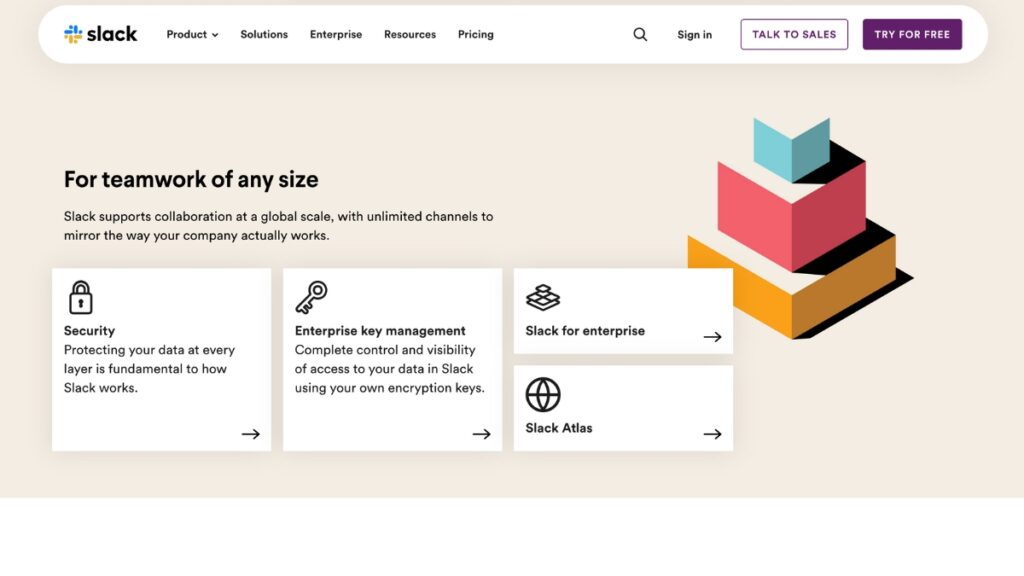
Task: Visit the Pricing page
Action: [475, 35]
